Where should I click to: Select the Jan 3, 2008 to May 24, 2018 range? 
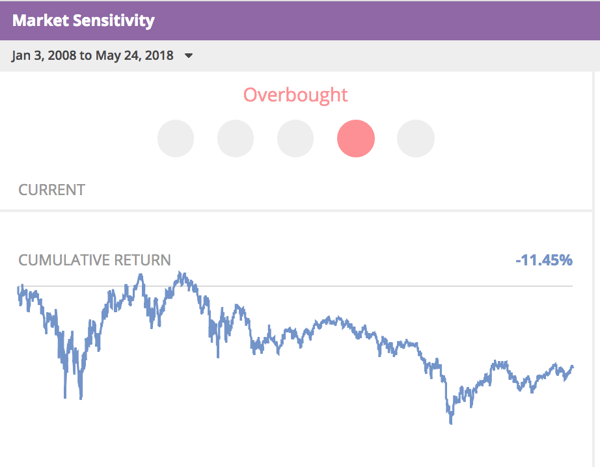pyautogui.click(x=92, y=56)
